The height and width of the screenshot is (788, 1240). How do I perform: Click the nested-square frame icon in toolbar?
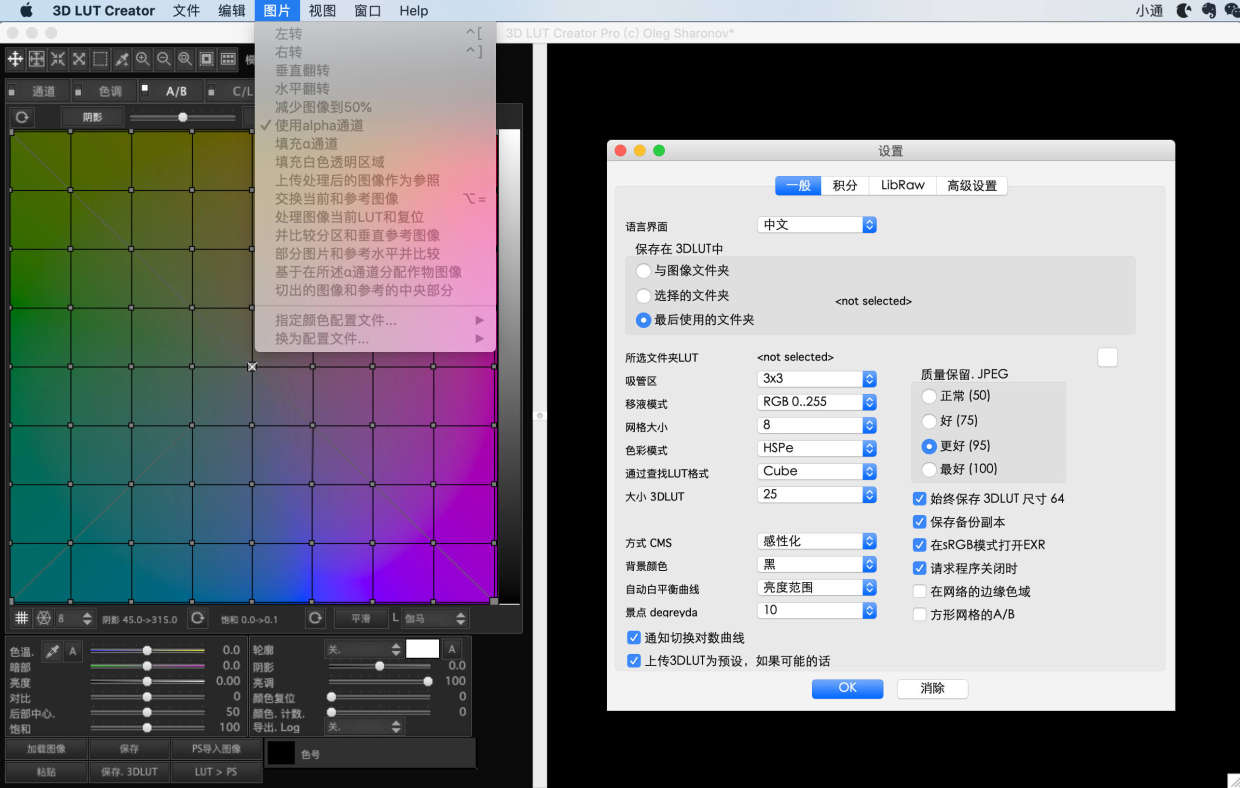[x=207, y=59]
